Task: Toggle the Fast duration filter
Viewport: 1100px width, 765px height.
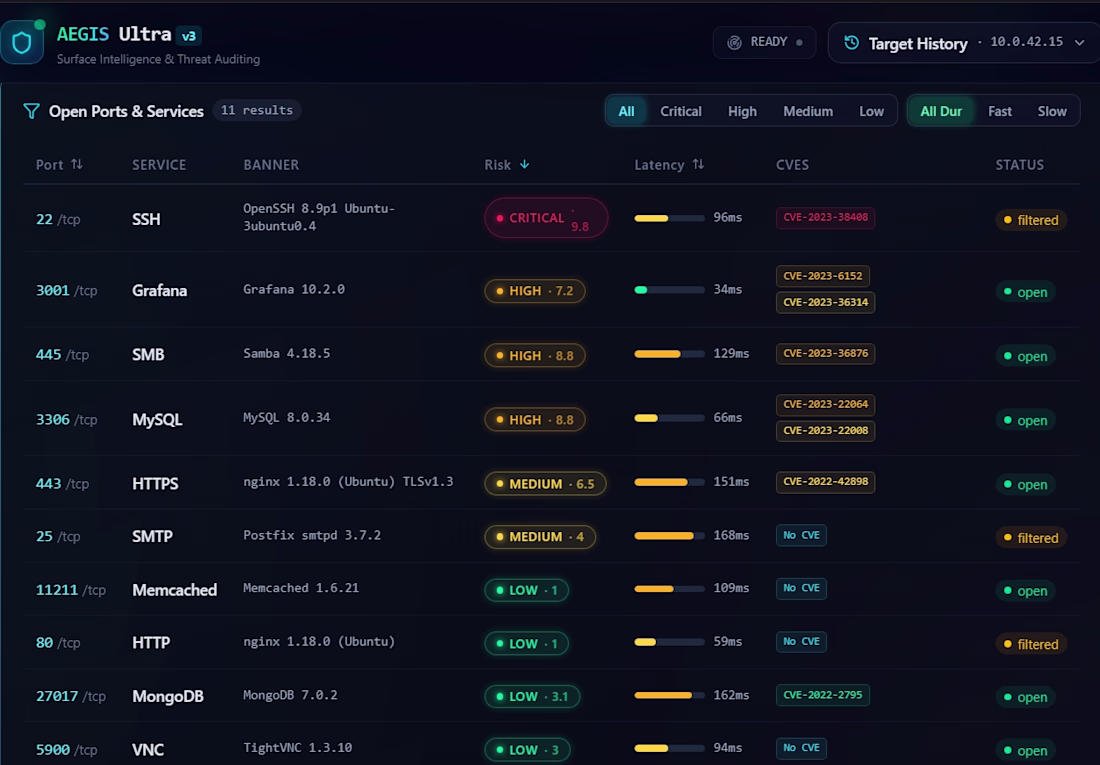Action: 1000,111
